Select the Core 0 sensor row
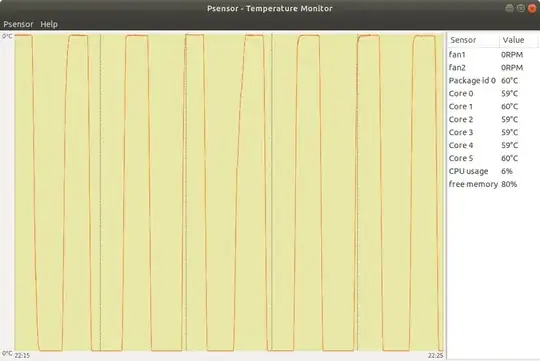 tap(493, 93)
